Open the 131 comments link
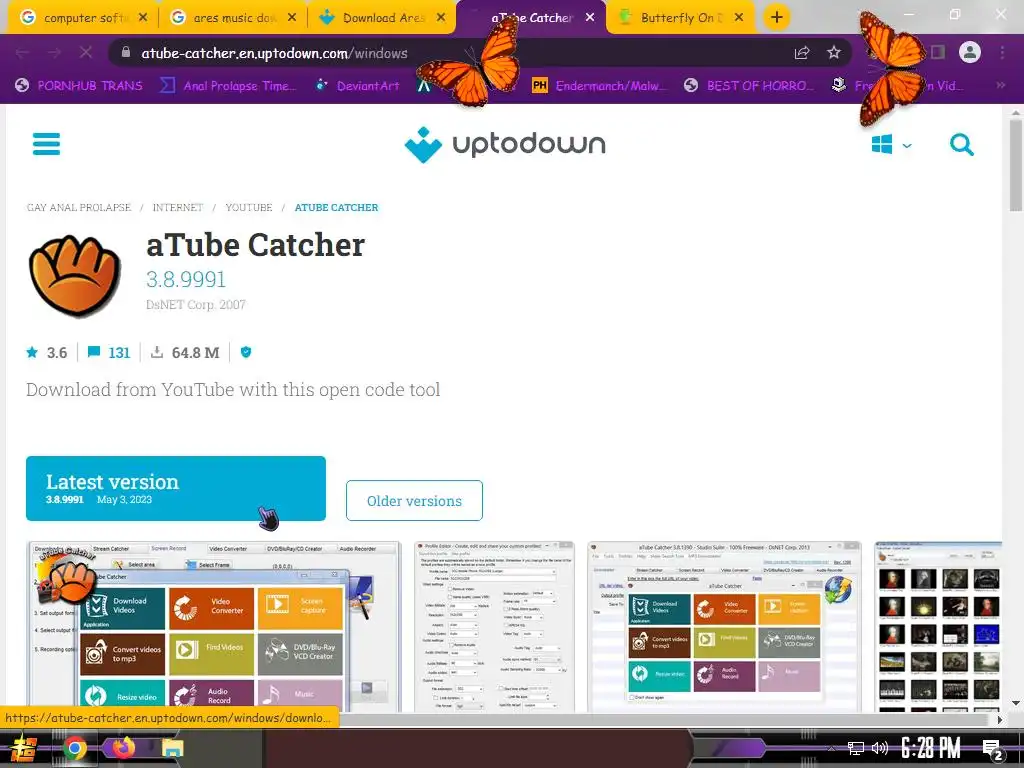The height and width of the screenshot is (768, 1024). pos(109,353)
